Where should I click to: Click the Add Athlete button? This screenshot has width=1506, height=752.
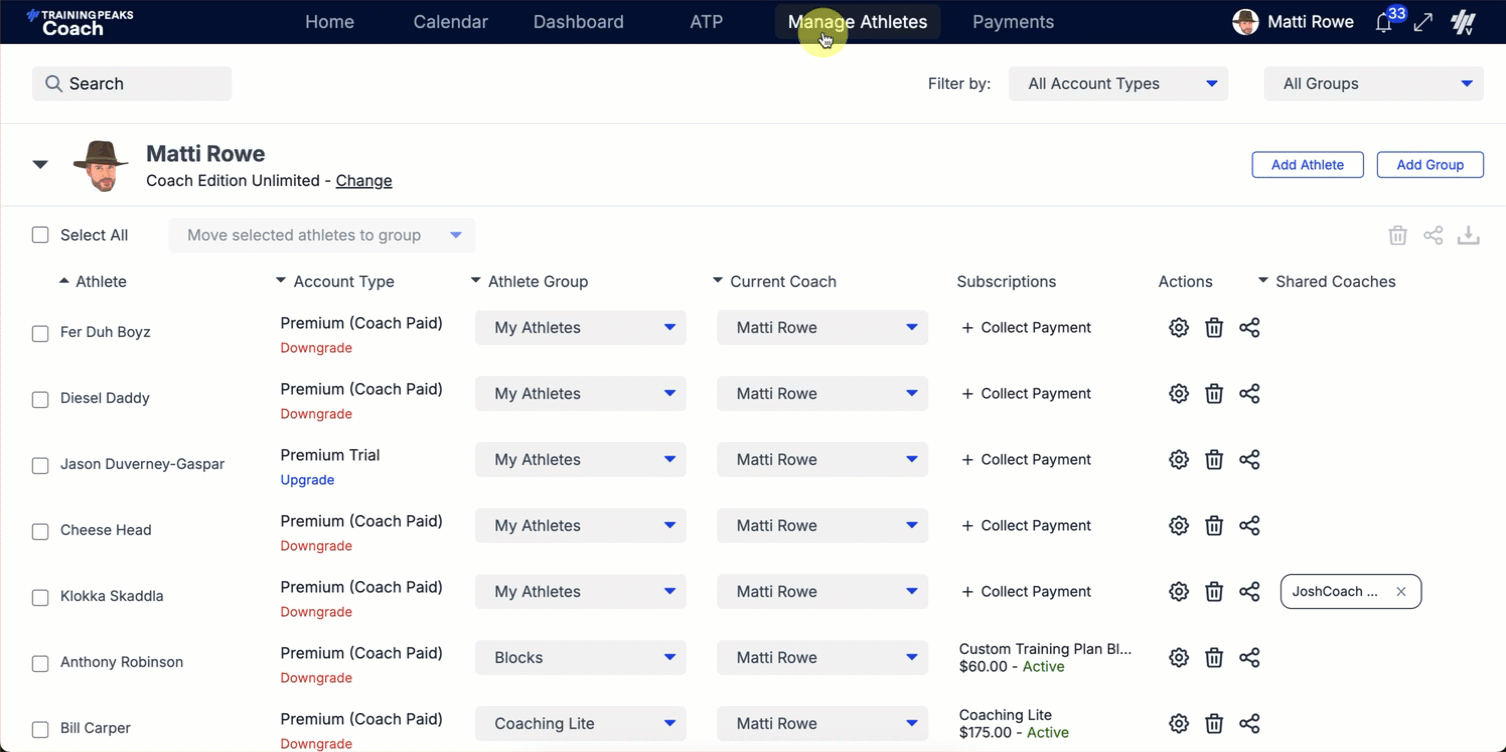pos(1307,165)
